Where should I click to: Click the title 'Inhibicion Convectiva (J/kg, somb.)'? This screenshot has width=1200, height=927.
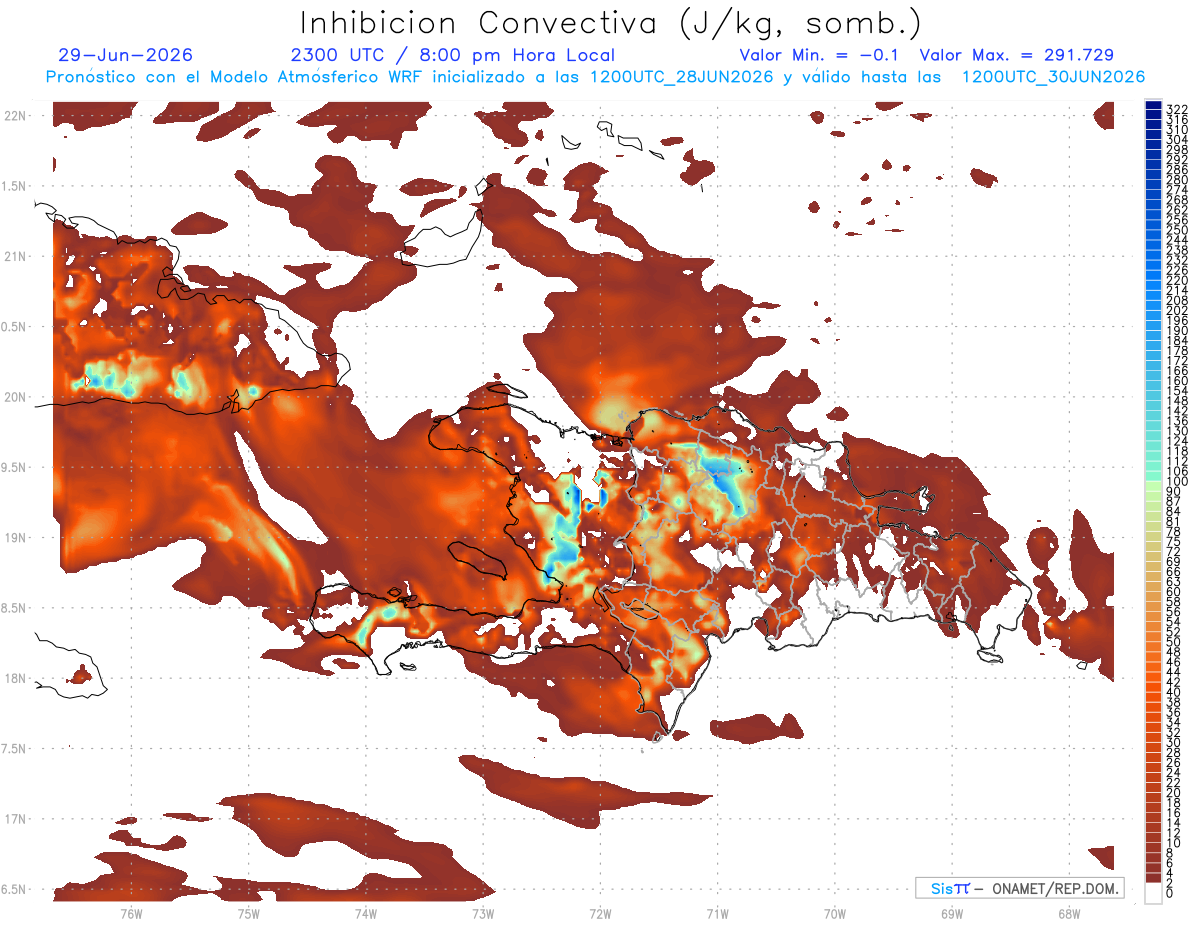coord(611,23)
